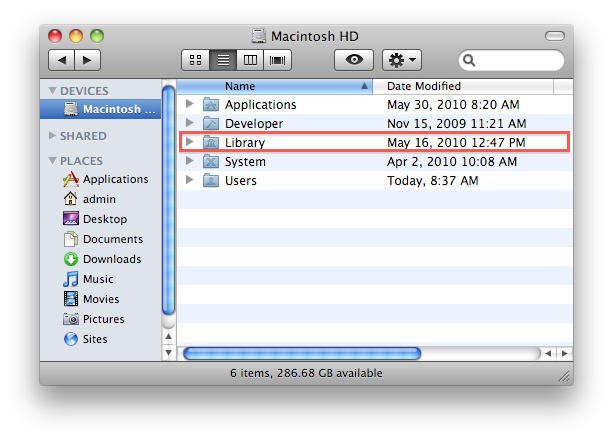The image size is (613, 440).
Task: Select the admin home folder
Action: coord(99,199)
